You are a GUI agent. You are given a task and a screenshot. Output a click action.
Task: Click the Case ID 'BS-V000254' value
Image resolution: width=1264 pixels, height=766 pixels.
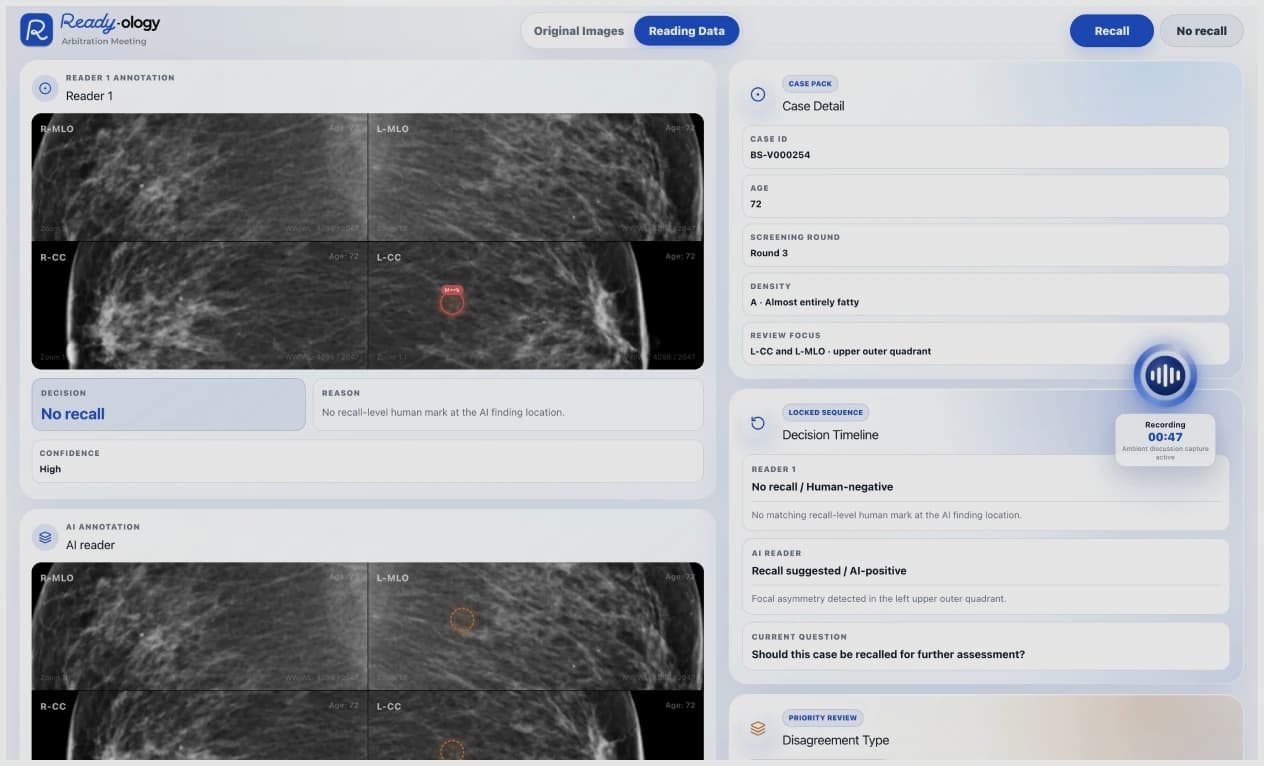click(780, 155)
